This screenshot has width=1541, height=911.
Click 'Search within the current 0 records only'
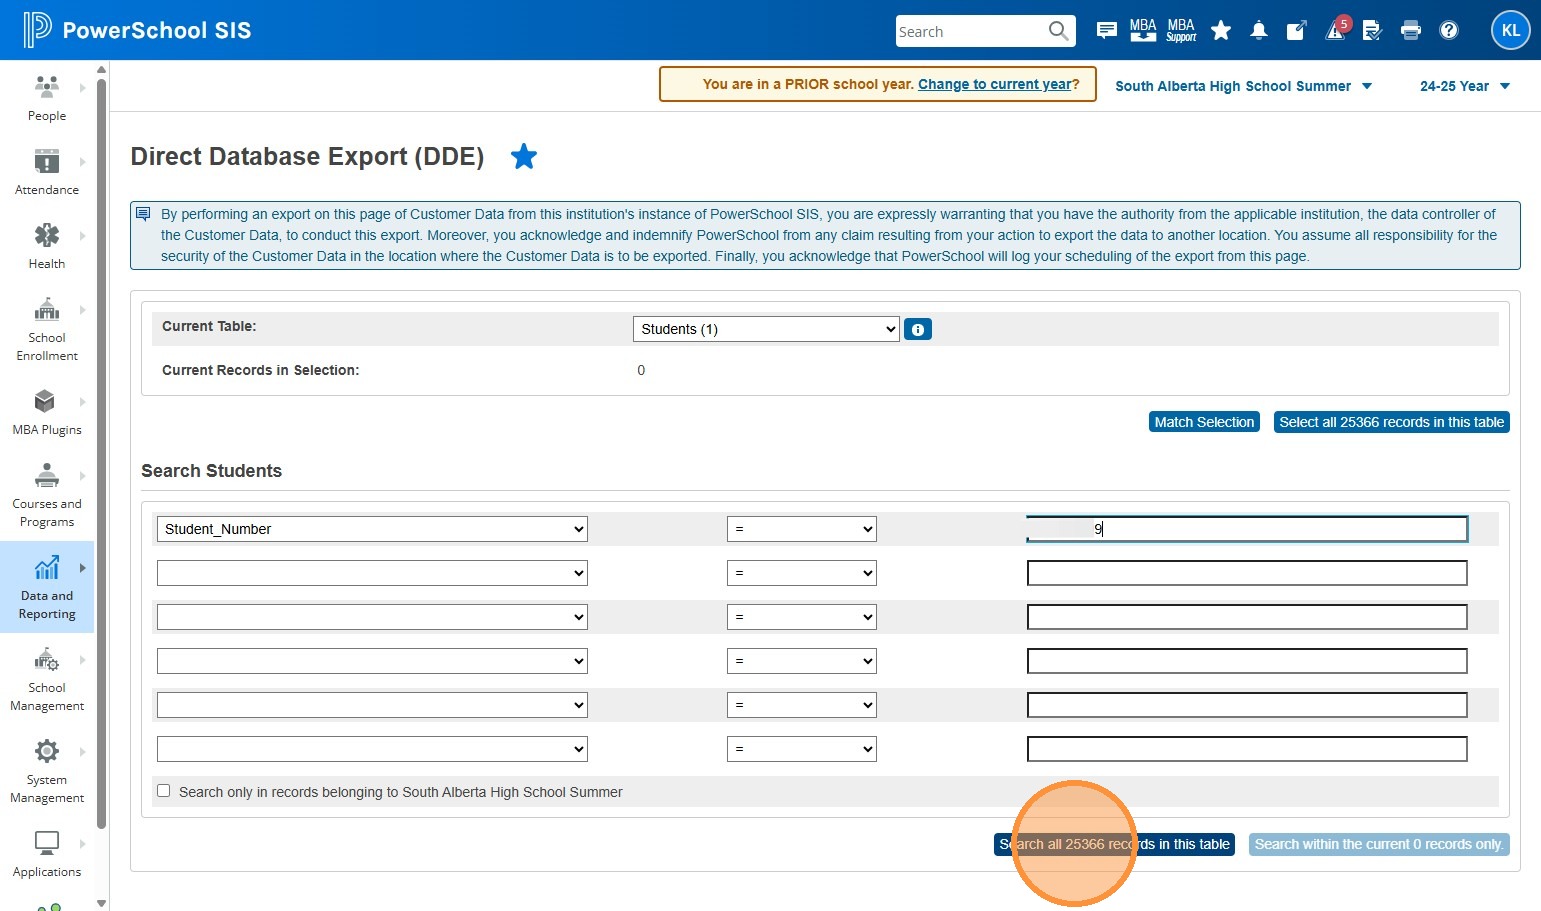coord(1379,844)
